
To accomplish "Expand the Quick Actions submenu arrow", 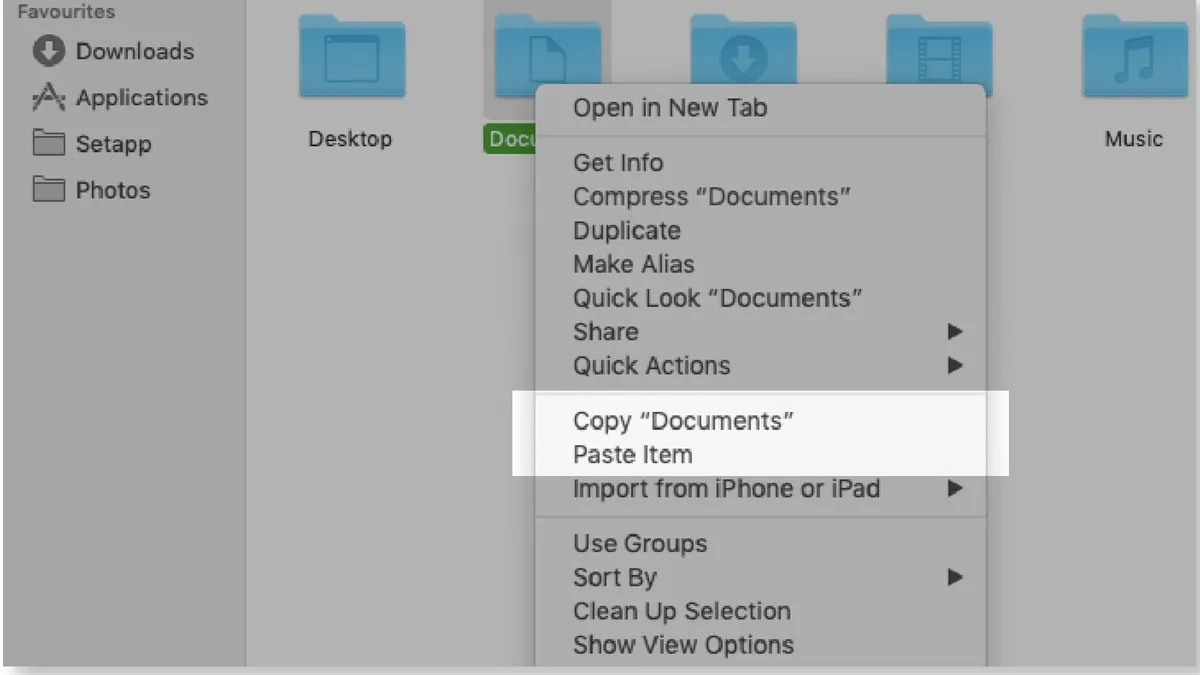I will pyautogui.click(x=955, y=366).
